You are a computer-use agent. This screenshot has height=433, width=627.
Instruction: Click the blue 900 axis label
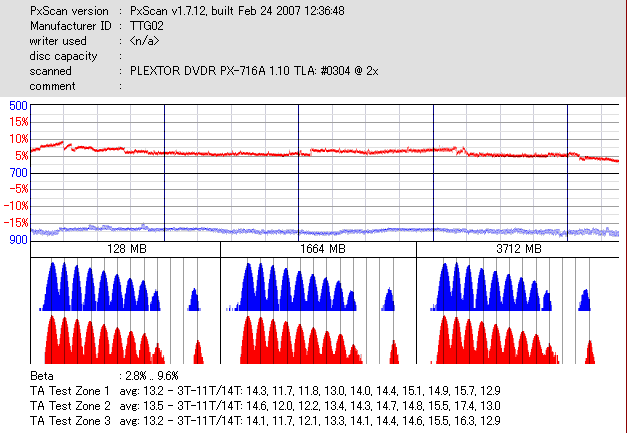(18, 239)
